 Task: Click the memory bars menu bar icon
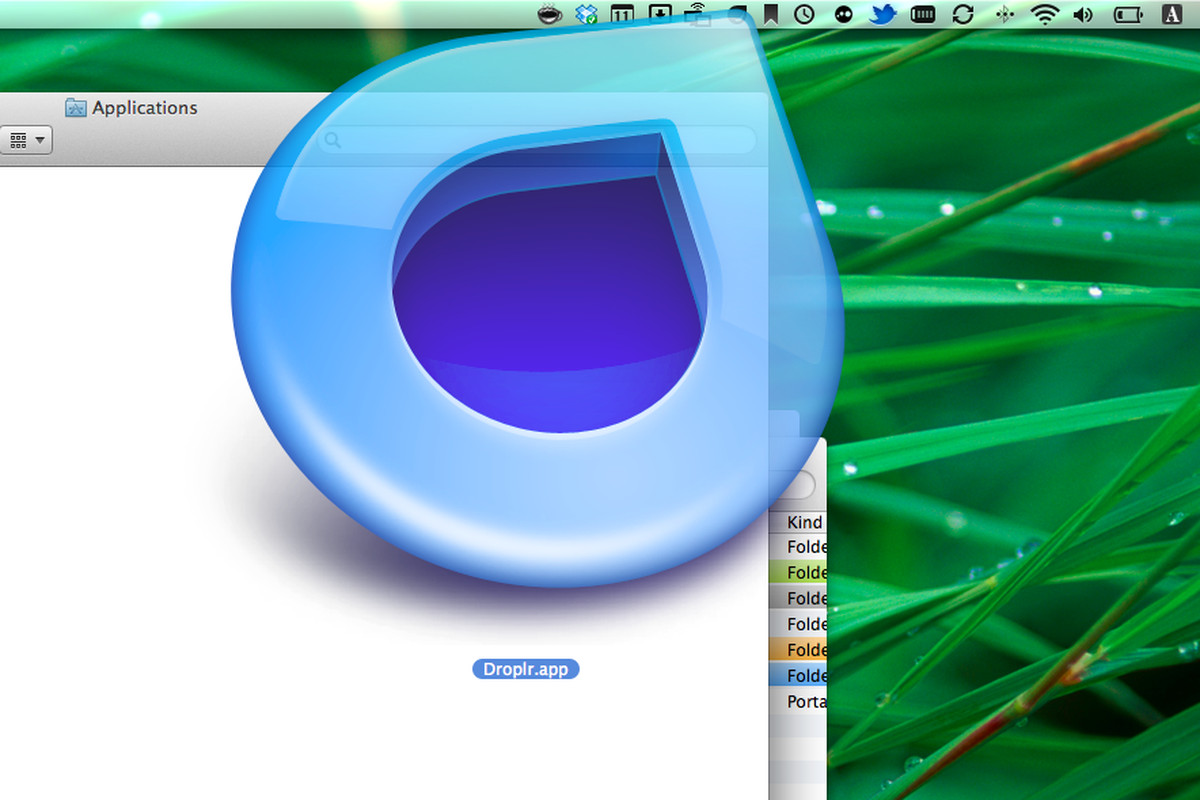[x=924, y=14]
